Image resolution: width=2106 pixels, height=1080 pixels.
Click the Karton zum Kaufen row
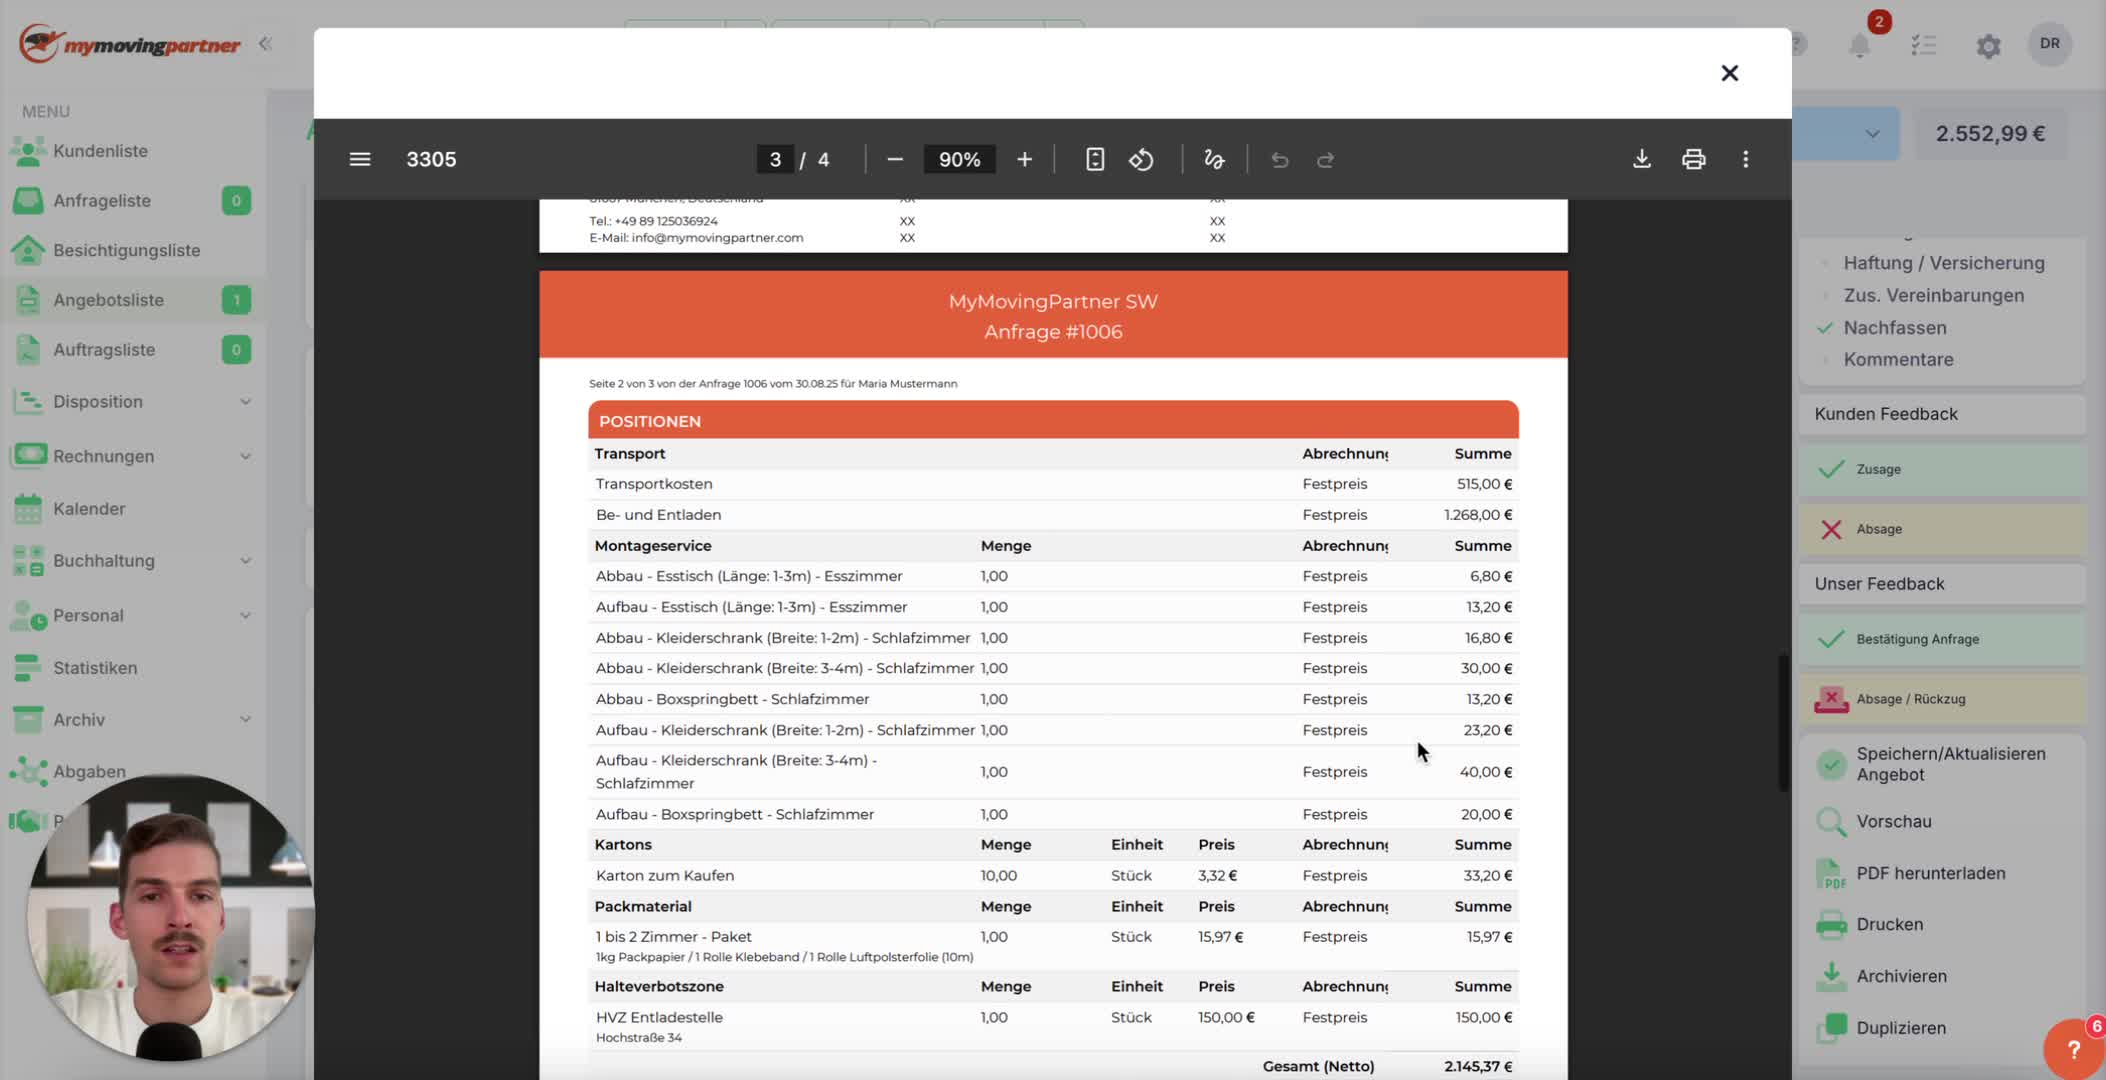[1053, 876]
